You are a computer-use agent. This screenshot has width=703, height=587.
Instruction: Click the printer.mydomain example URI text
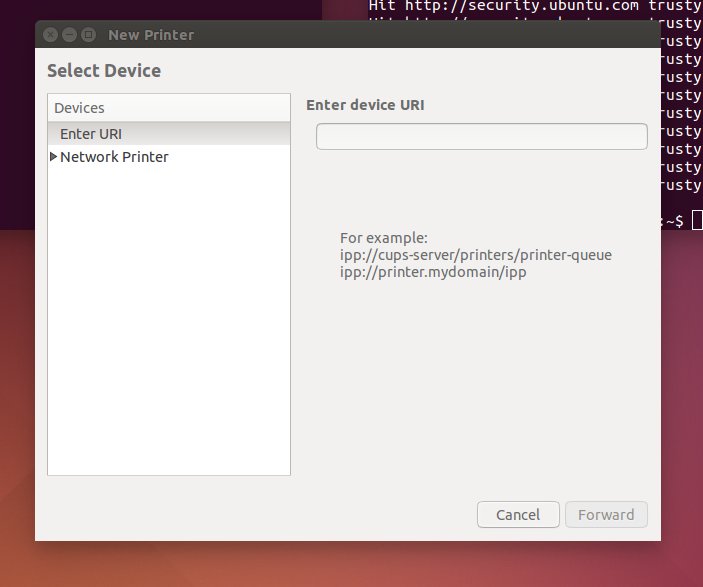pyautogui.click(x=433, y=272)
